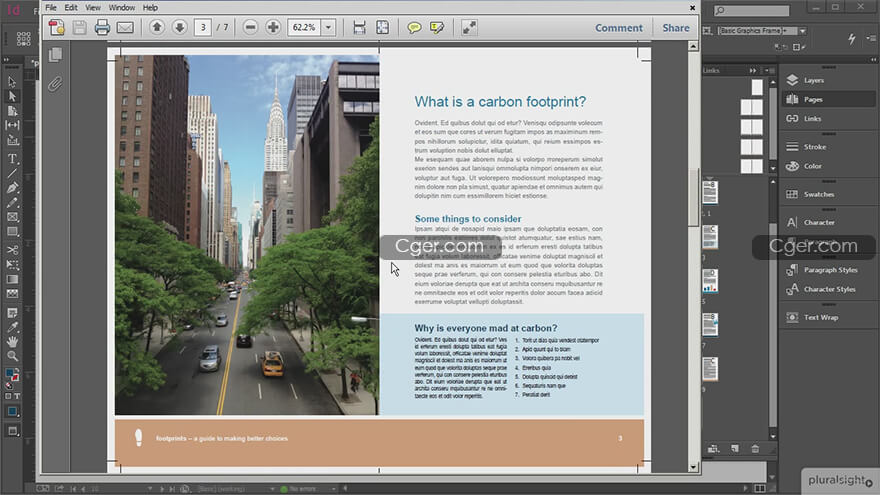880x495 pixels.
Task: Click the zoom out minus button
Action: click(250, 27)
